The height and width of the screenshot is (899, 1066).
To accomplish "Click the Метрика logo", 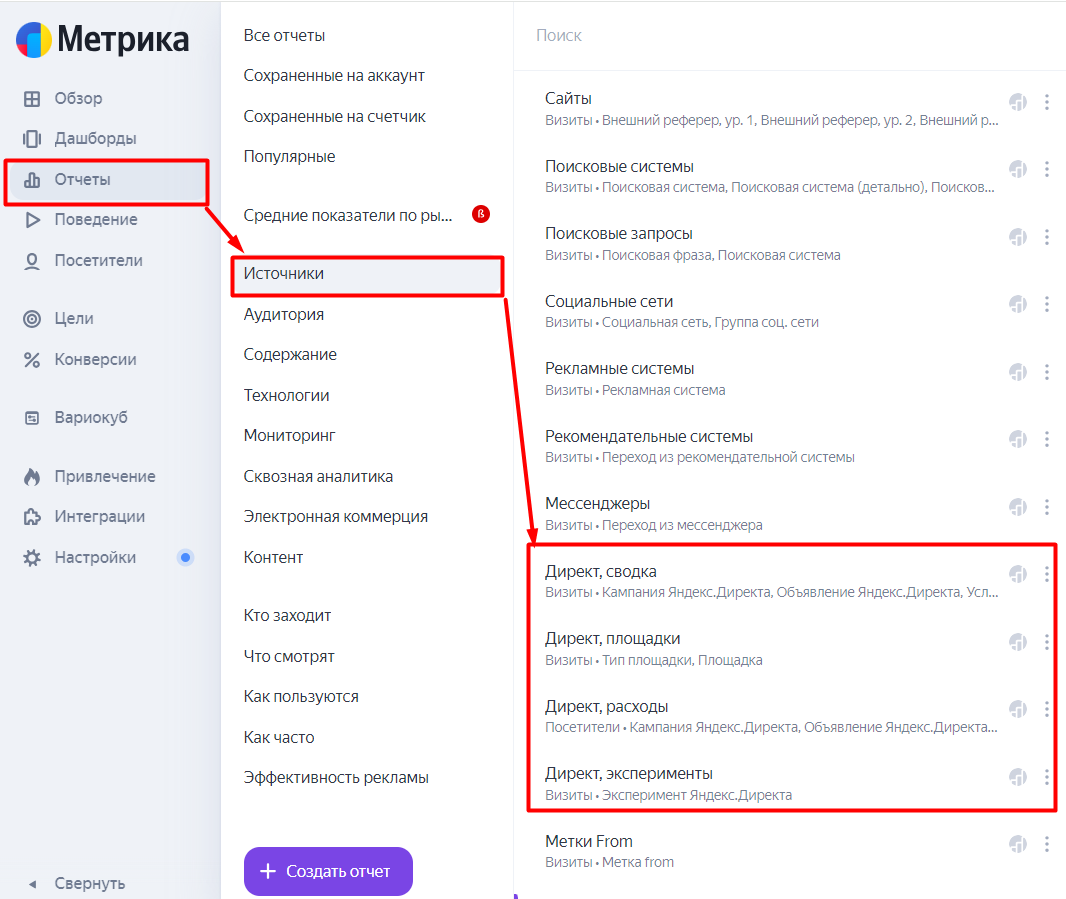I will tap(102, 39).
